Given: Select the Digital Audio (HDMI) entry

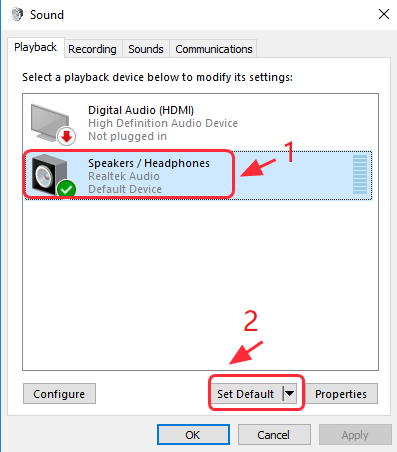Looking at the screenshot, I should click(x=198, y=123).
